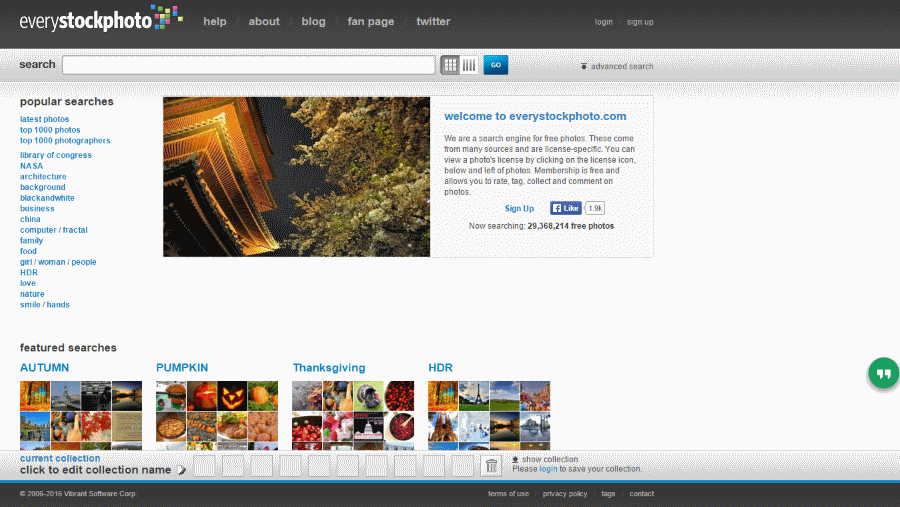Go to the fan page
The image size is (900, 507).
pyautogui.click(x=371, y=21)
